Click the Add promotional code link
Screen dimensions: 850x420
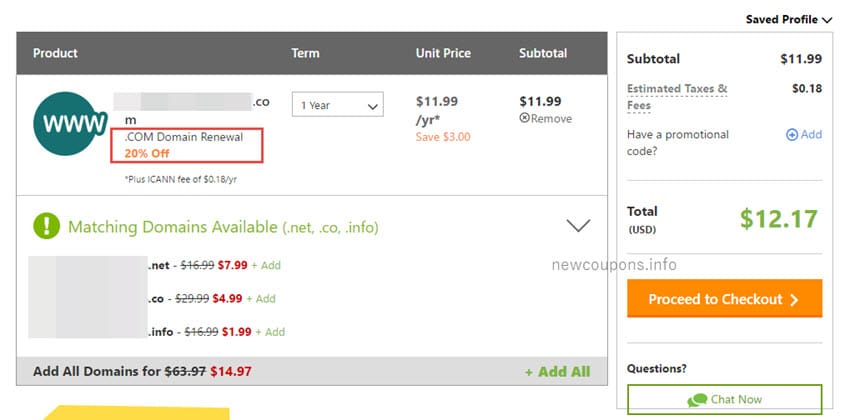pos(804,135)
